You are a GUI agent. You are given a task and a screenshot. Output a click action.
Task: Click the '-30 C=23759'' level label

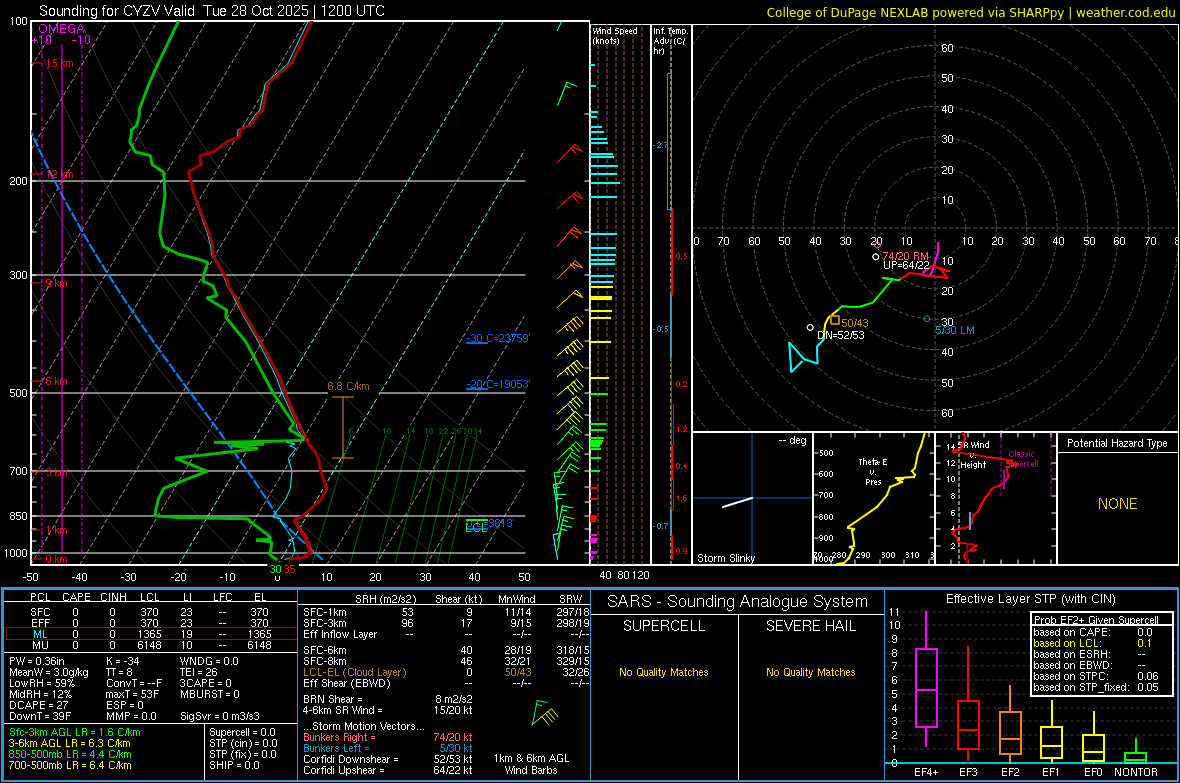(498, 338)
